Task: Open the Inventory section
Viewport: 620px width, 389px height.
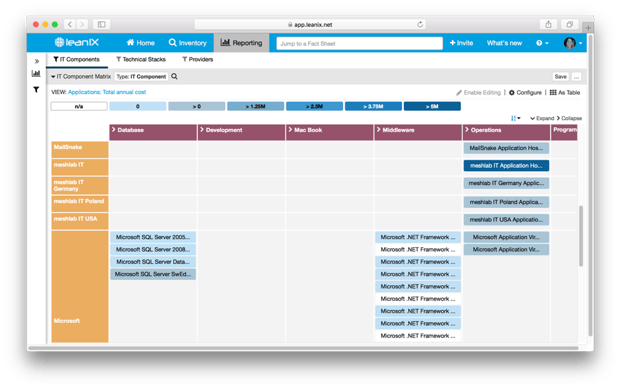Action: coord(187,43)
